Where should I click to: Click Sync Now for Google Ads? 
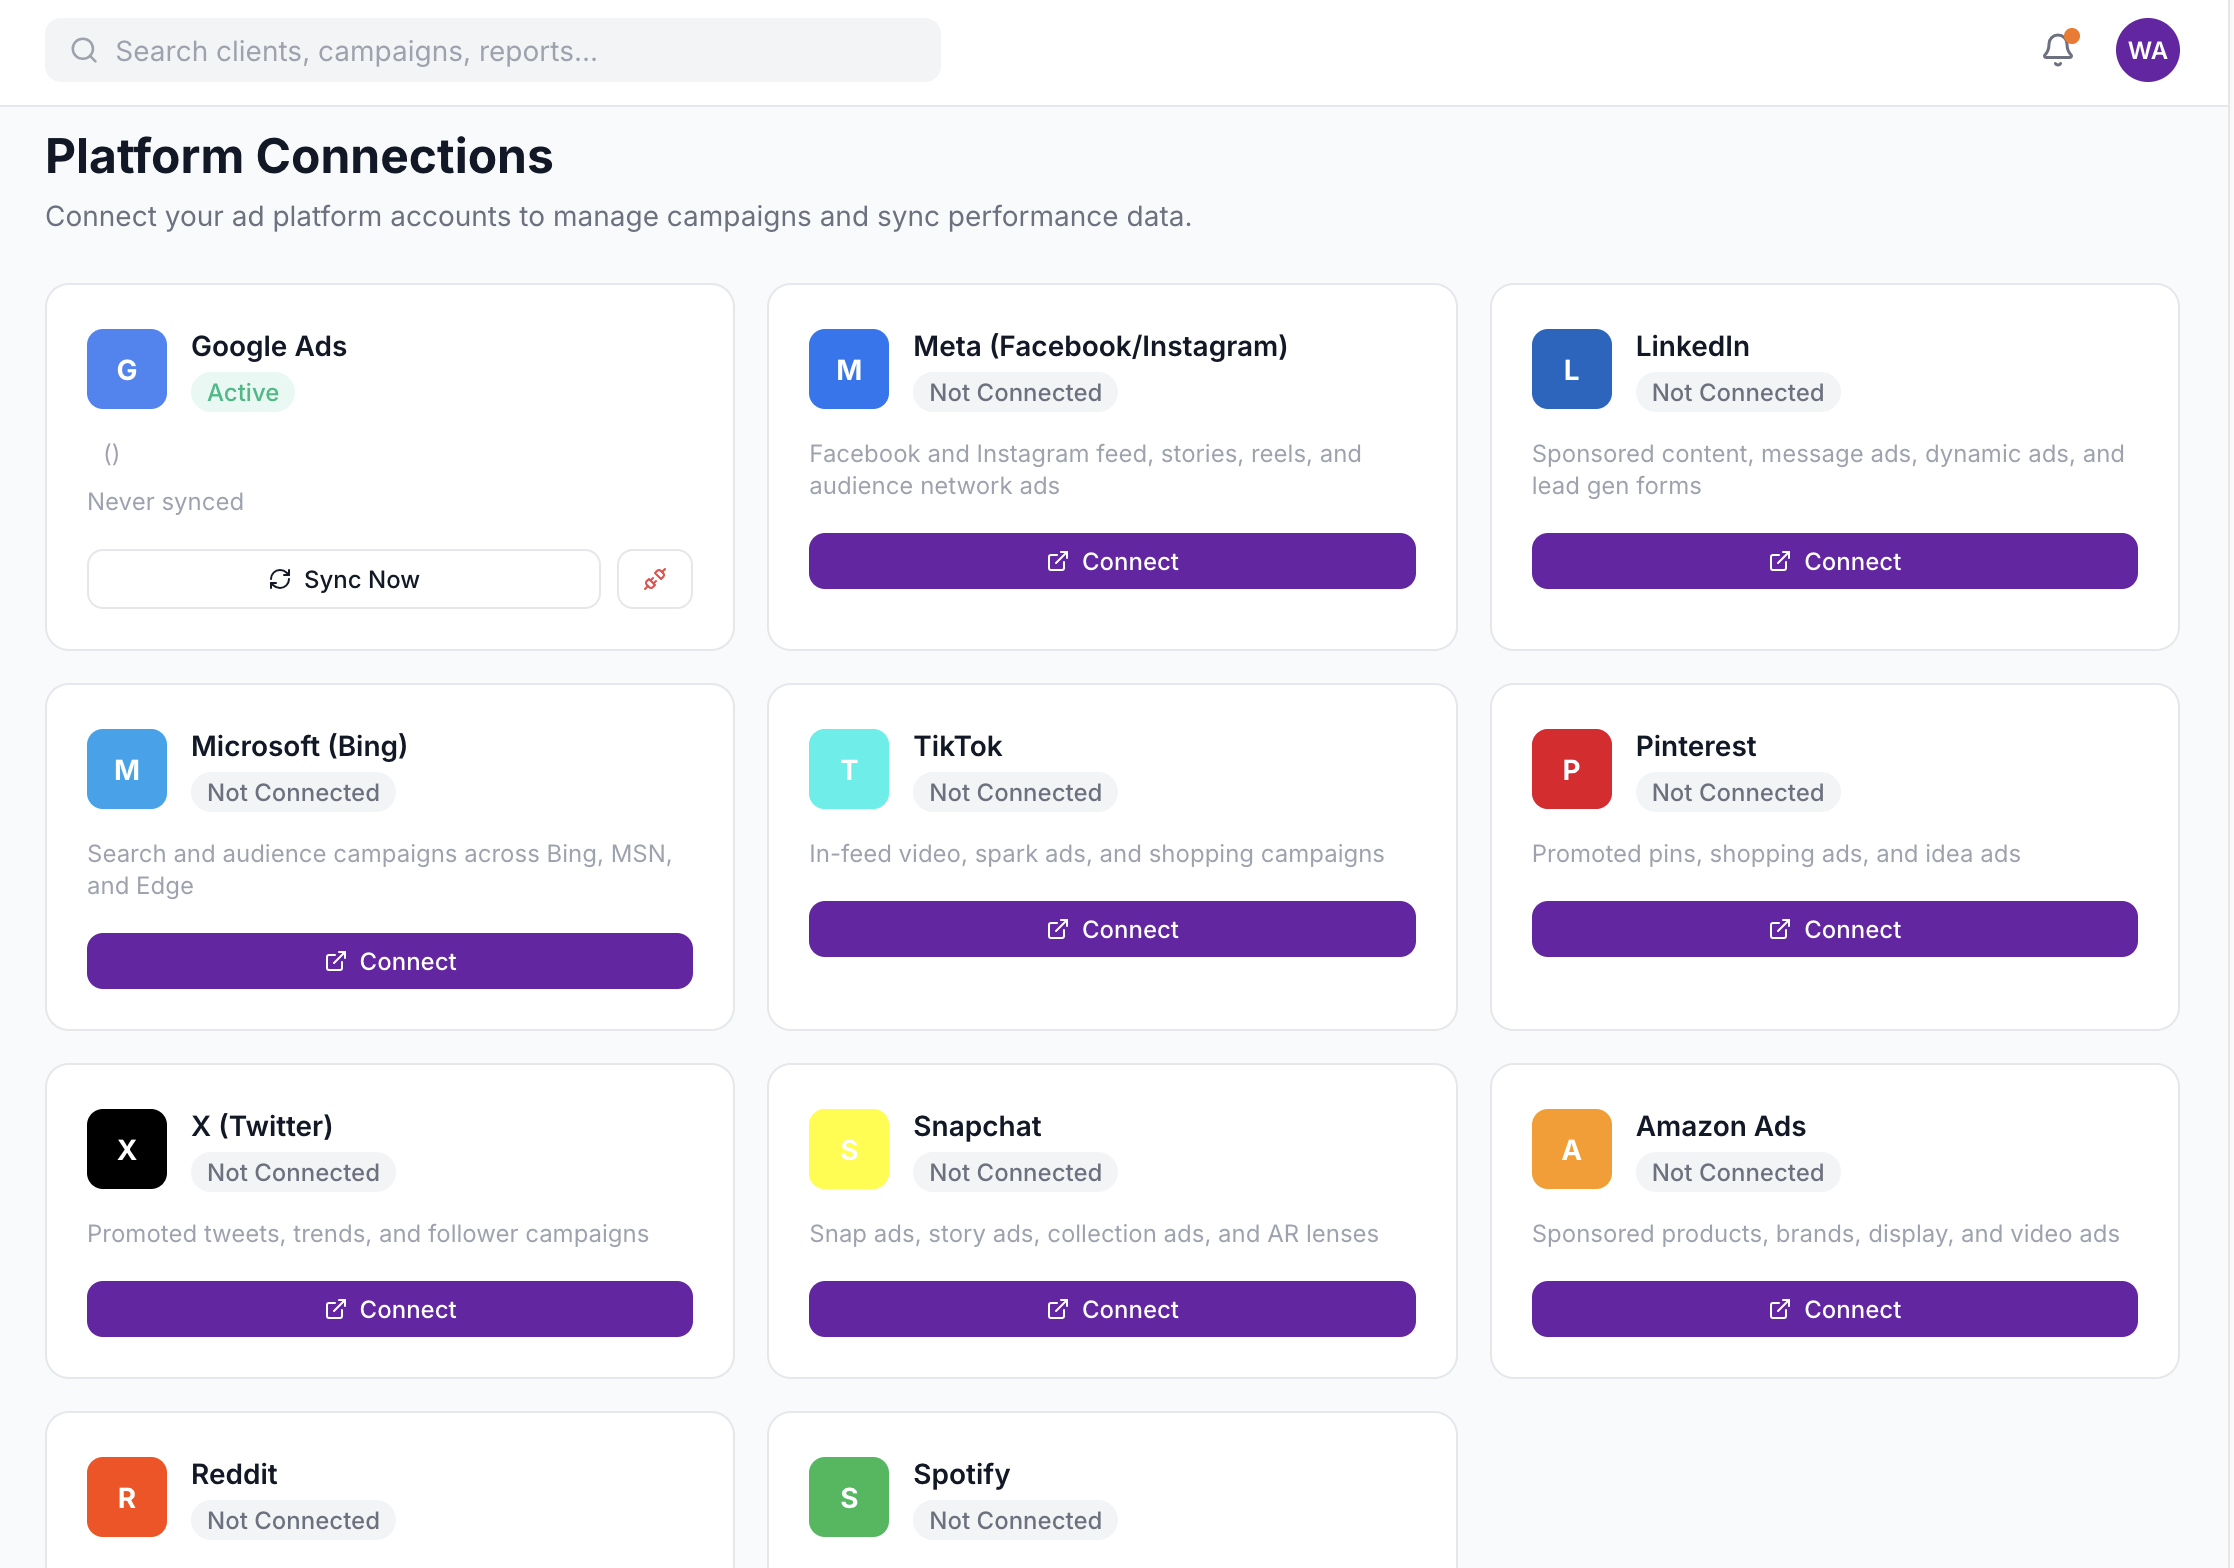(343, 578)
